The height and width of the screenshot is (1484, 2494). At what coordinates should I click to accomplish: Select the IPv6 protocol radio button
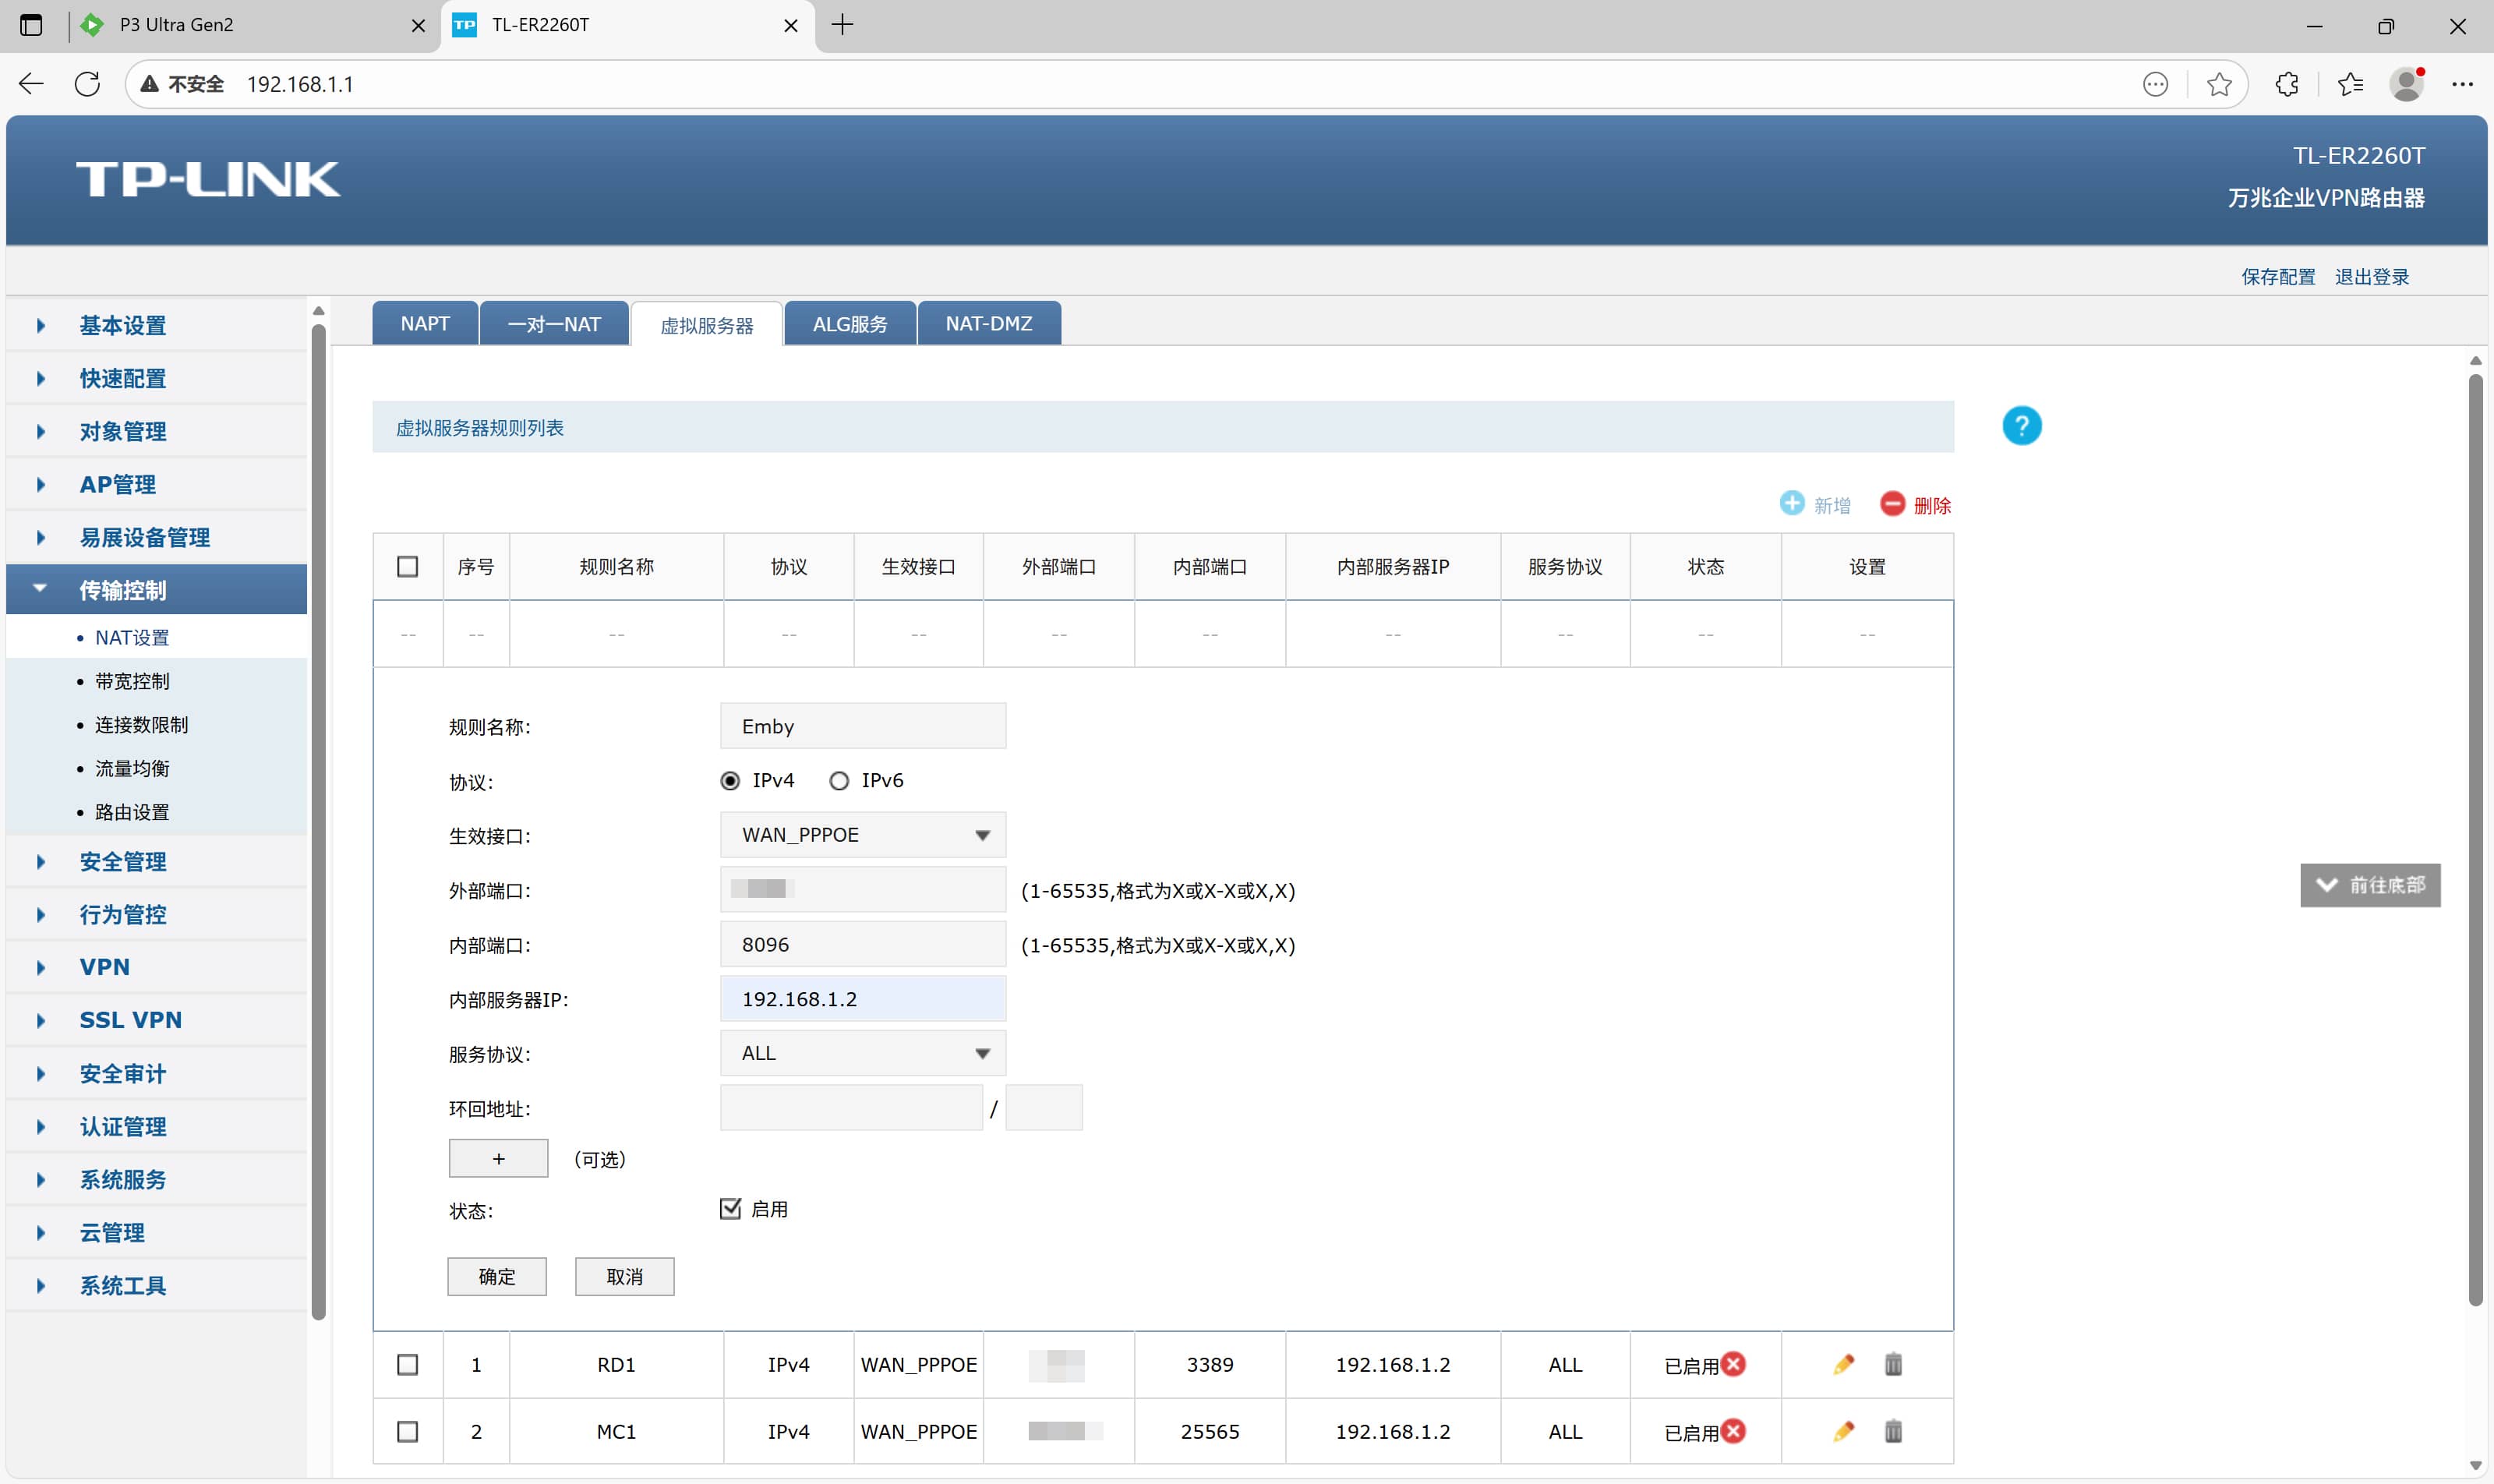pyautogui.click(x=839, y=781)
